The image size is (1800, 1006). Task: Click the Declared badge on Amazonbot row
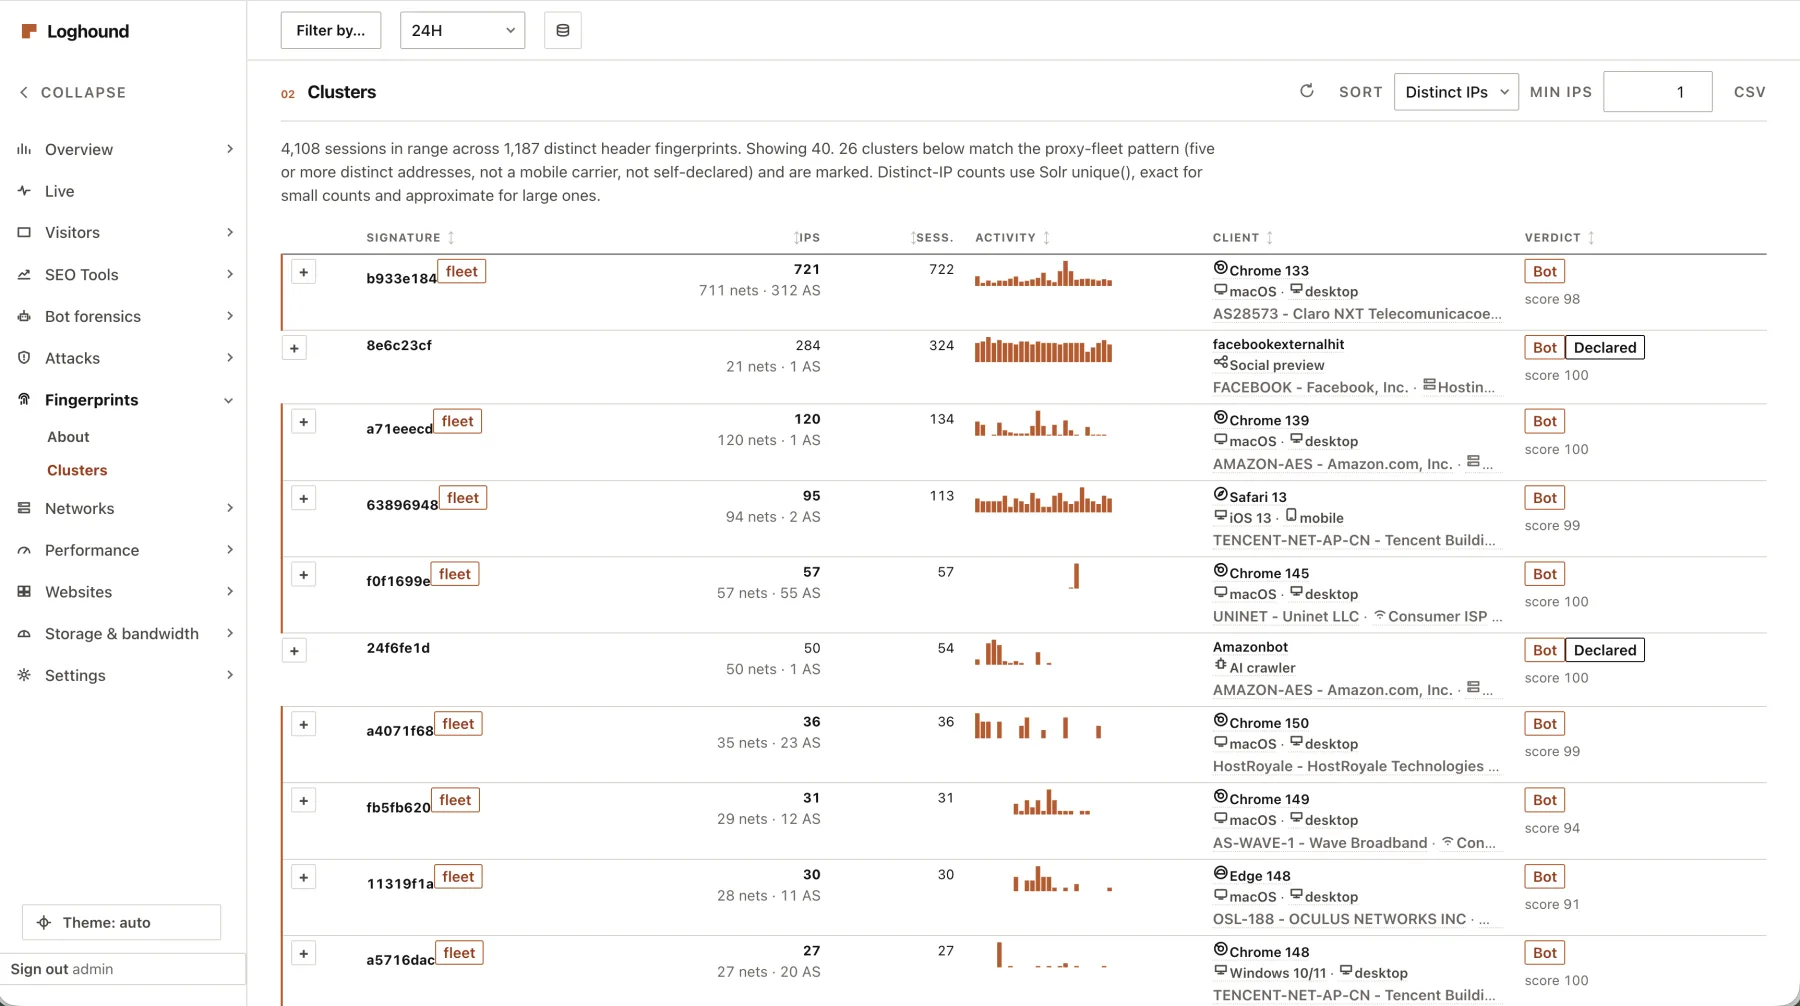point(1605,650)
